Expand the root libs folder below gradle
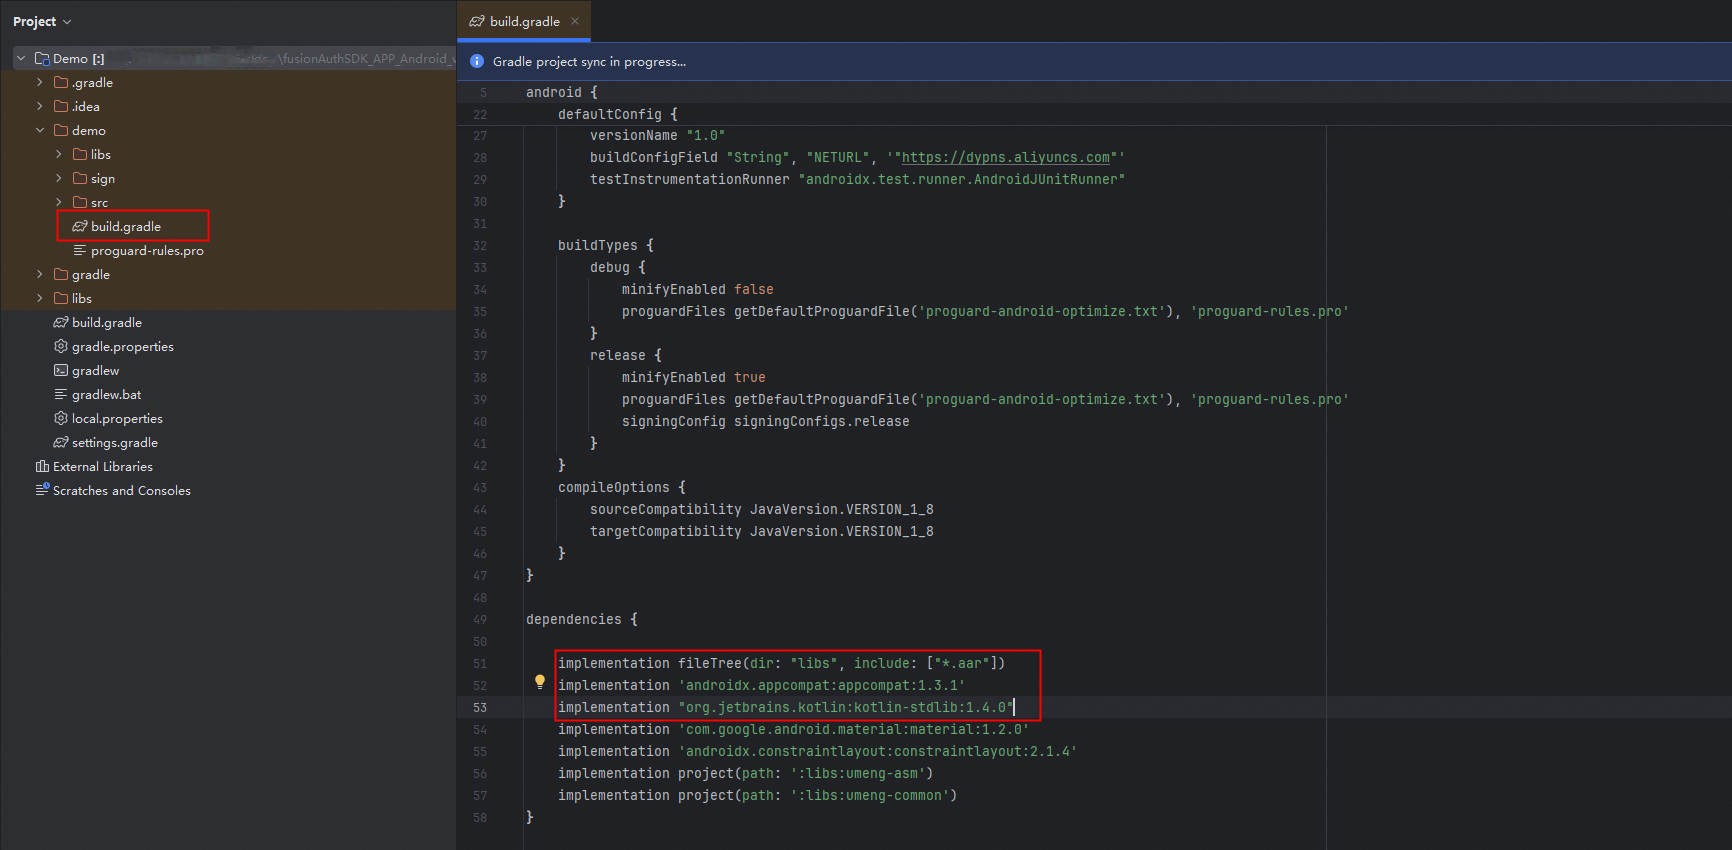The image size is (1732, 850). [x=40, y=298]
